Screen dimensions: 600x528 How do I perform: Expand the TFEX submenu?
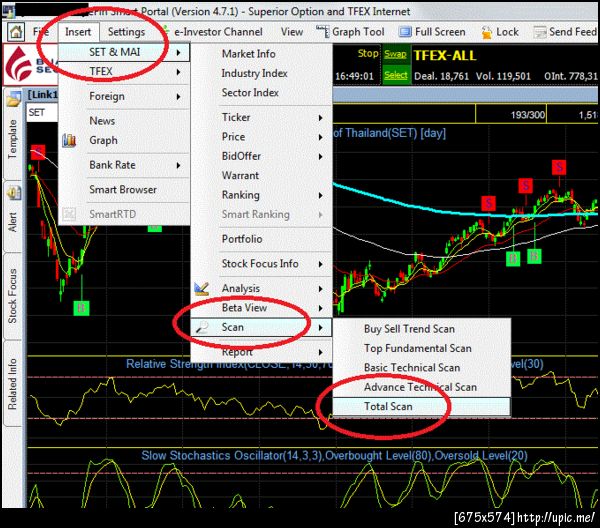coord(124,72)
